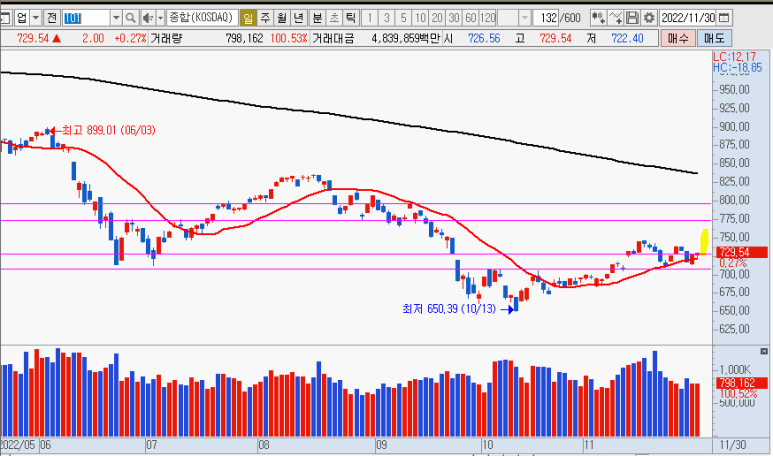
Task: Click the LC:12.17 label
Action: click(734, 57)
